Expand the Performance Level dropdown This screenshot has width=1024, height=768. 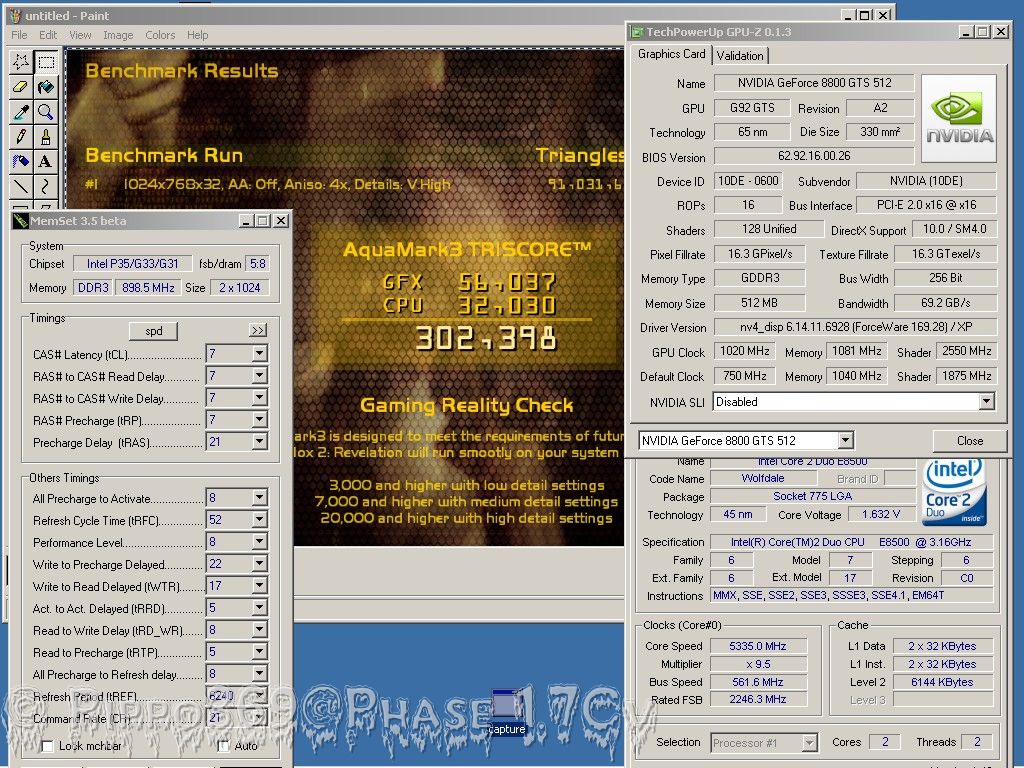(x=259, y=541)
